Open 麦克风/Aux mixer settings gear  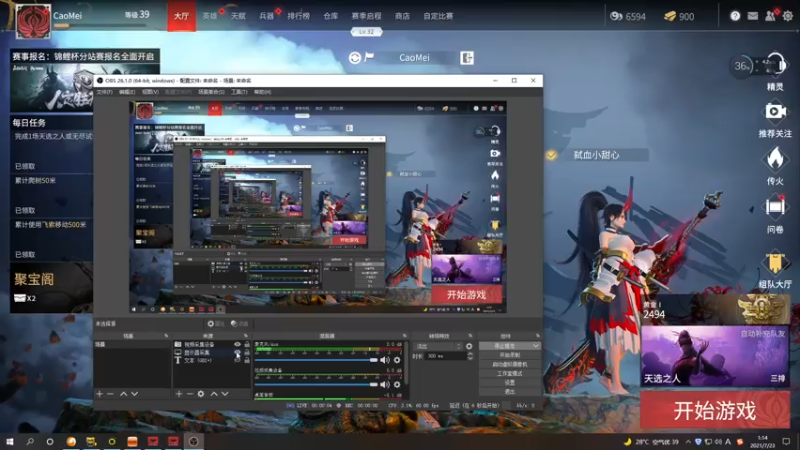point(397,360)
